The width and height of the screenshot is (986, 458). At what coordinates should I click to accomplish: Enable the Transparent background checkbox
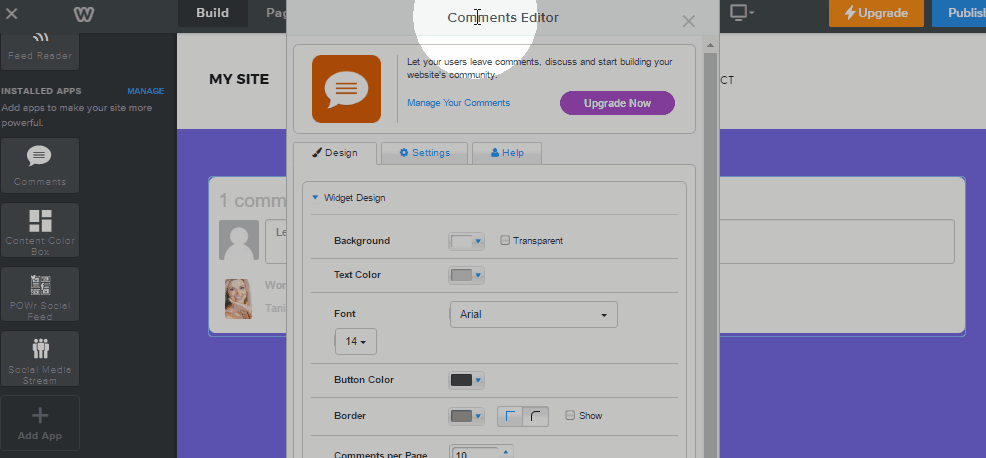(505, 240)
